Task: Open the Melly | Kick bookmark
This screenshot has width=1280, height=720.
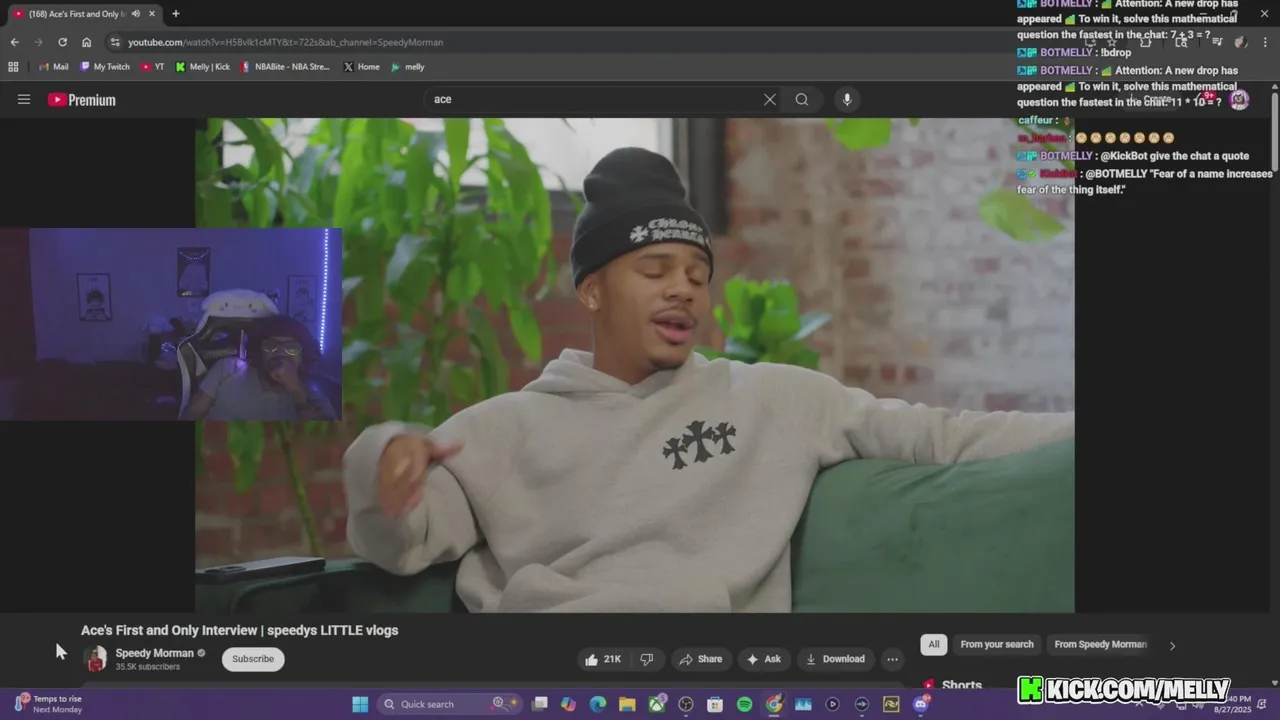Action: click(x=203, y=67)
